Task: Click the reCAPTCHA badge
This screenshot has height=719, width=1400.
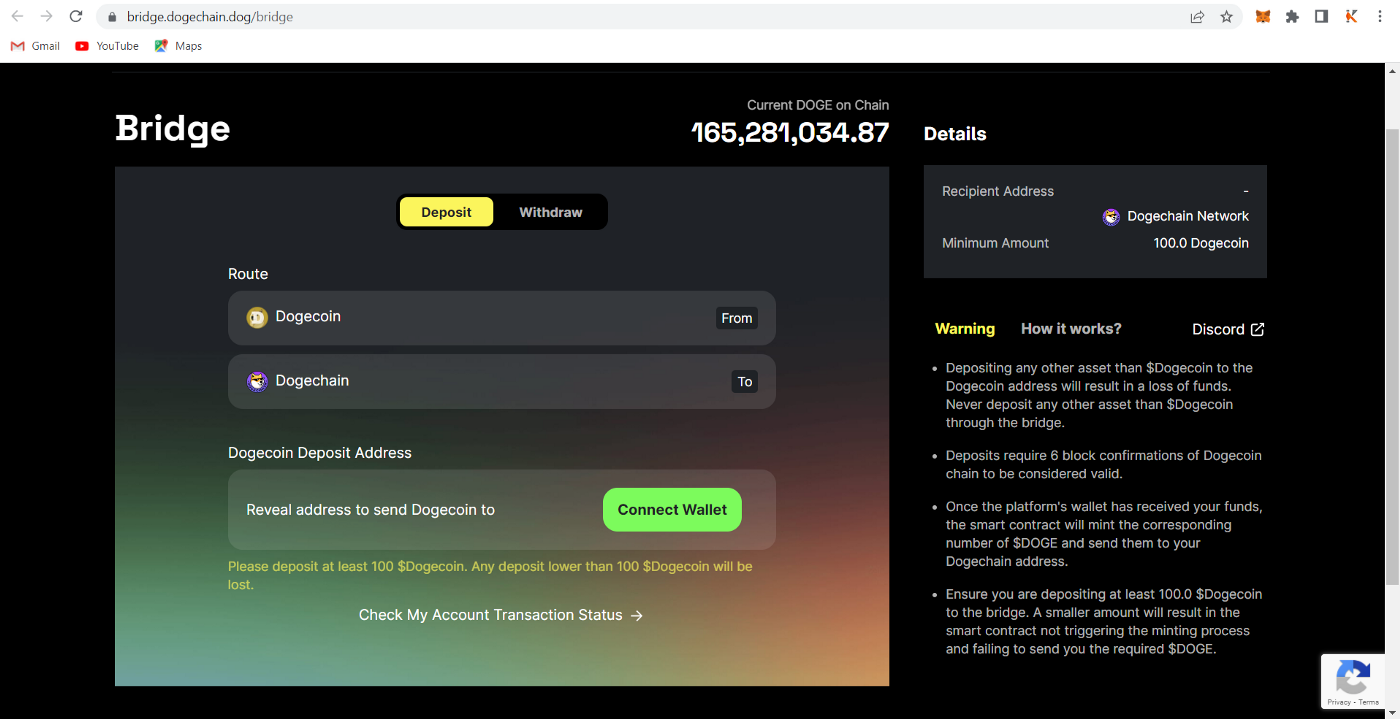Action: coord(1354,682)
